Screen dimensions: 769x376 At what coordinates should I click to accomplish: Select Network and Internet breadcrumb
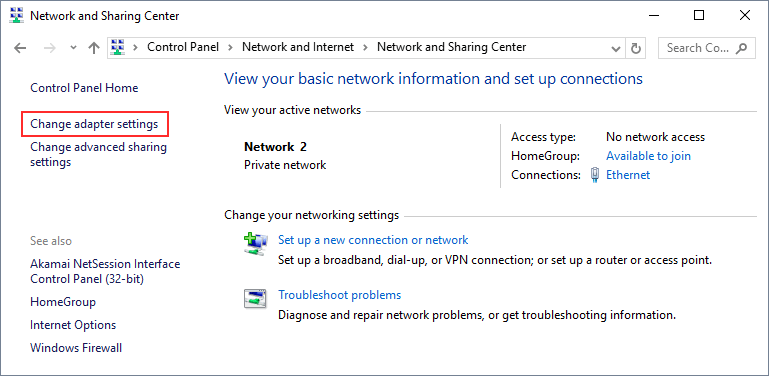click(x=298, y=47)
